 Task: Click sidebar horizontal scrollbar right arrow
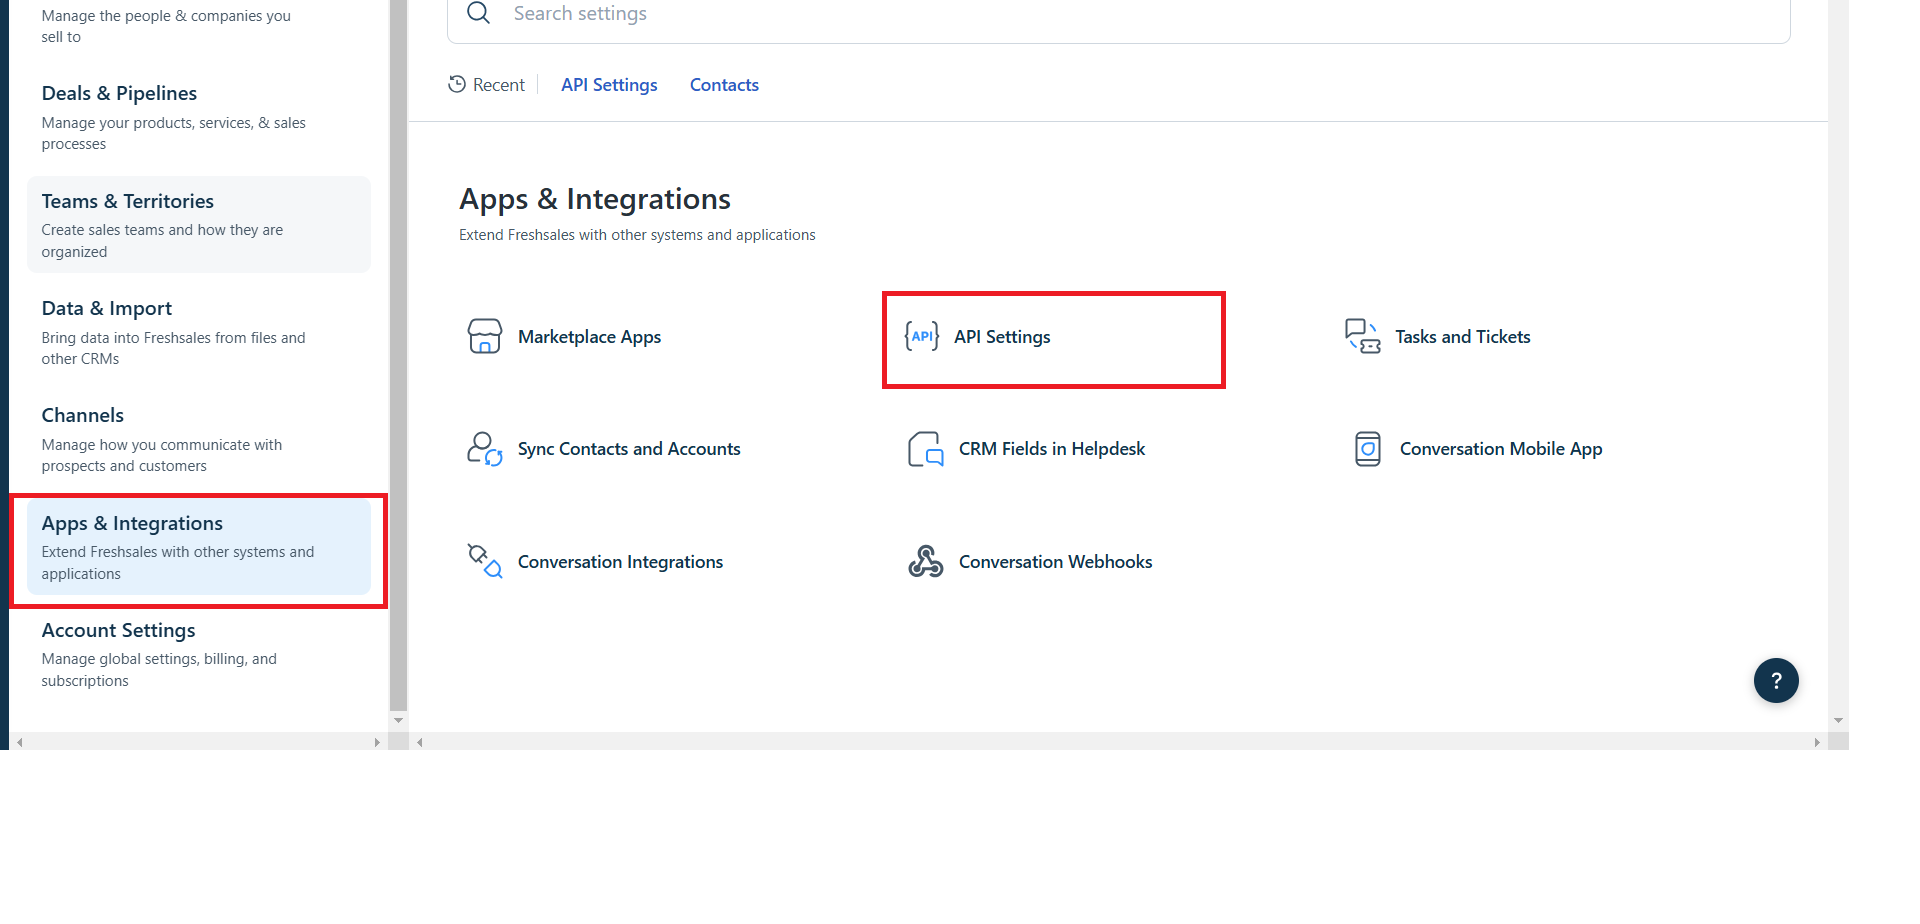point(377,742)
